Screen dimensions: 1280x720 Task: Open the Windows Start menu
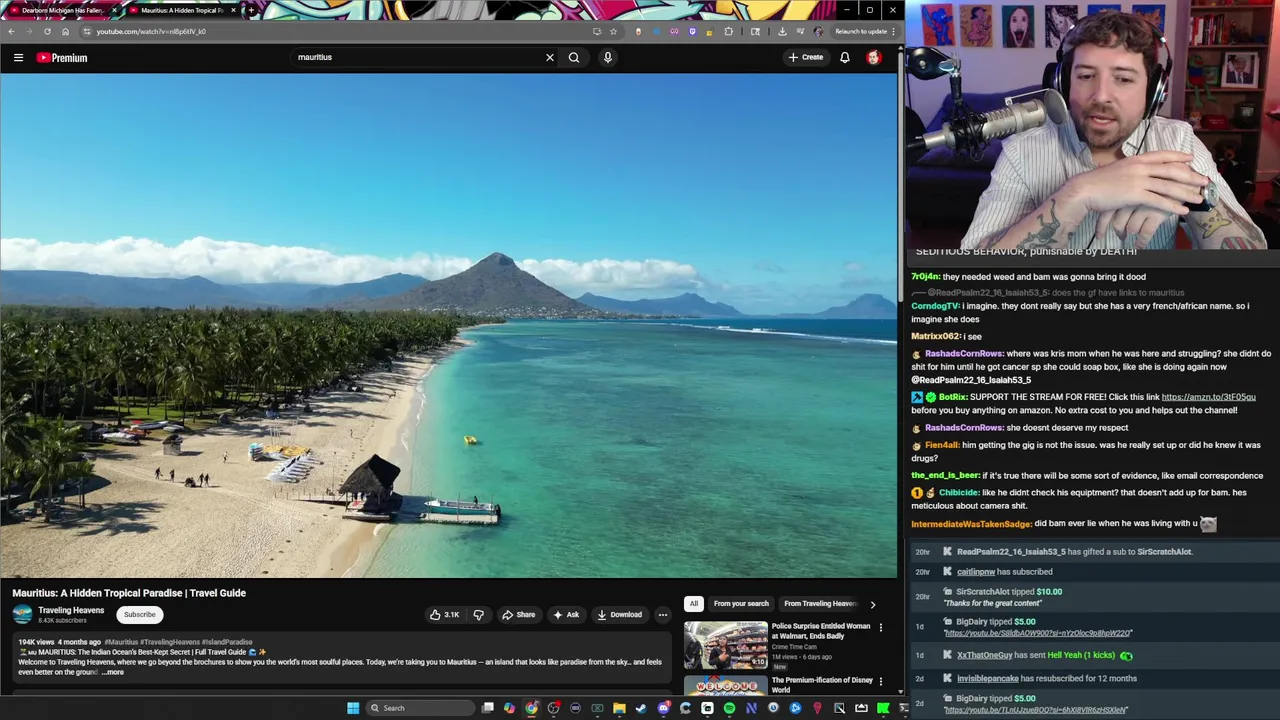coord(353,708)
